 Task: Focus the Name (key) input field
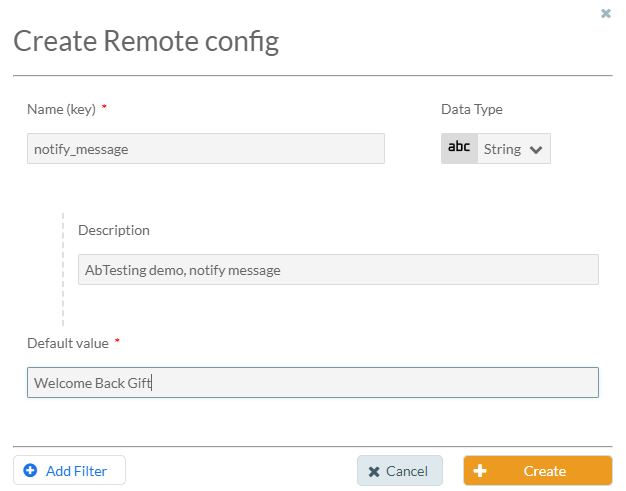(206, 148)
